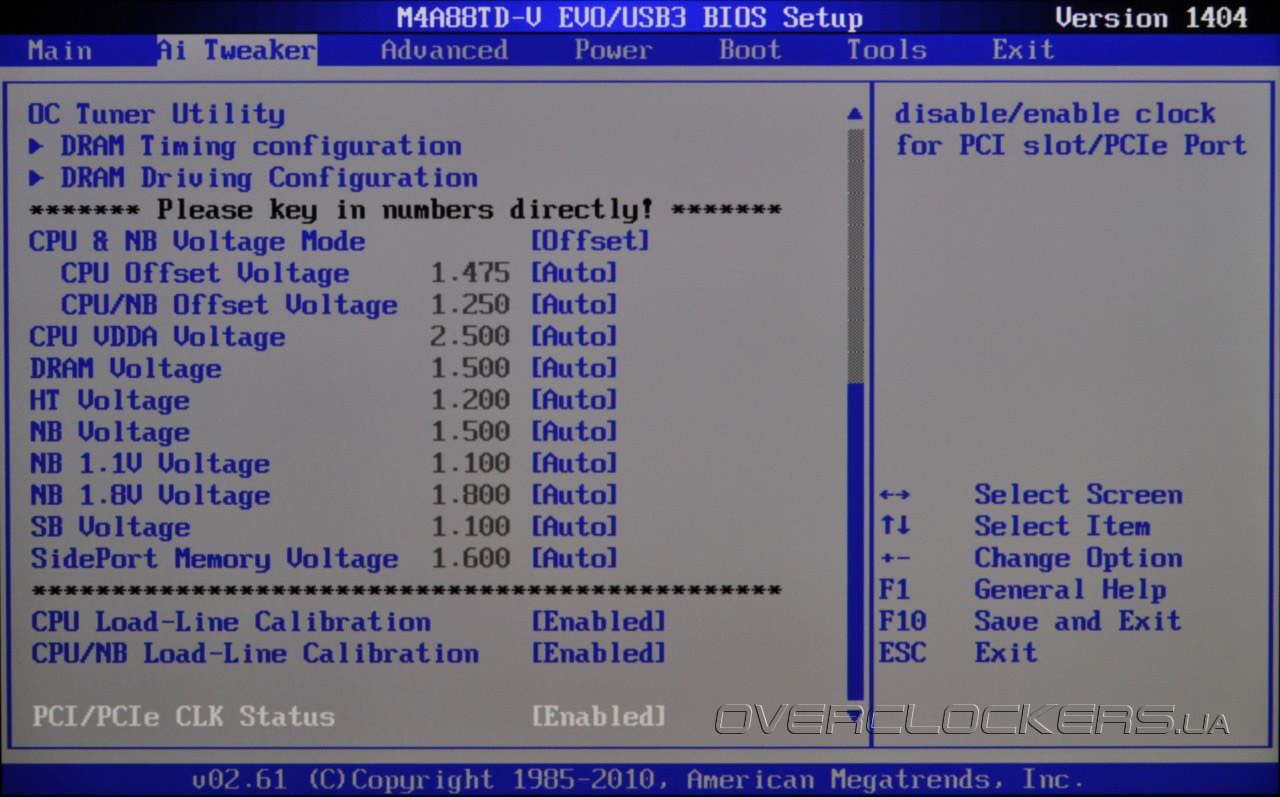The height and width of the screenshot is (797, 1280).
Task: Toggle PCI/PCIe CLK Status Enabled value
Action: tap(598, 717)
